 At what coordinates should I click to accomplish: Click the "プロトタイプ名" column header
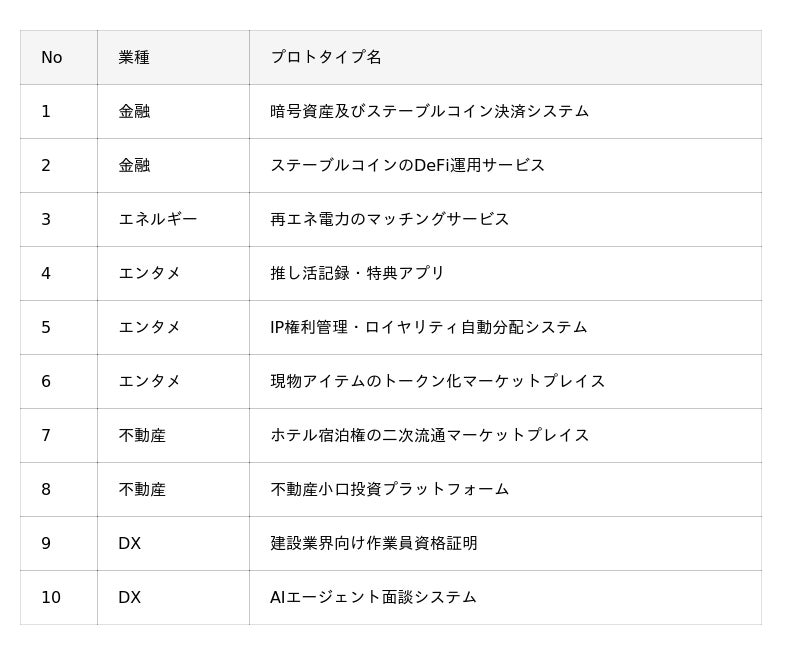326,58
